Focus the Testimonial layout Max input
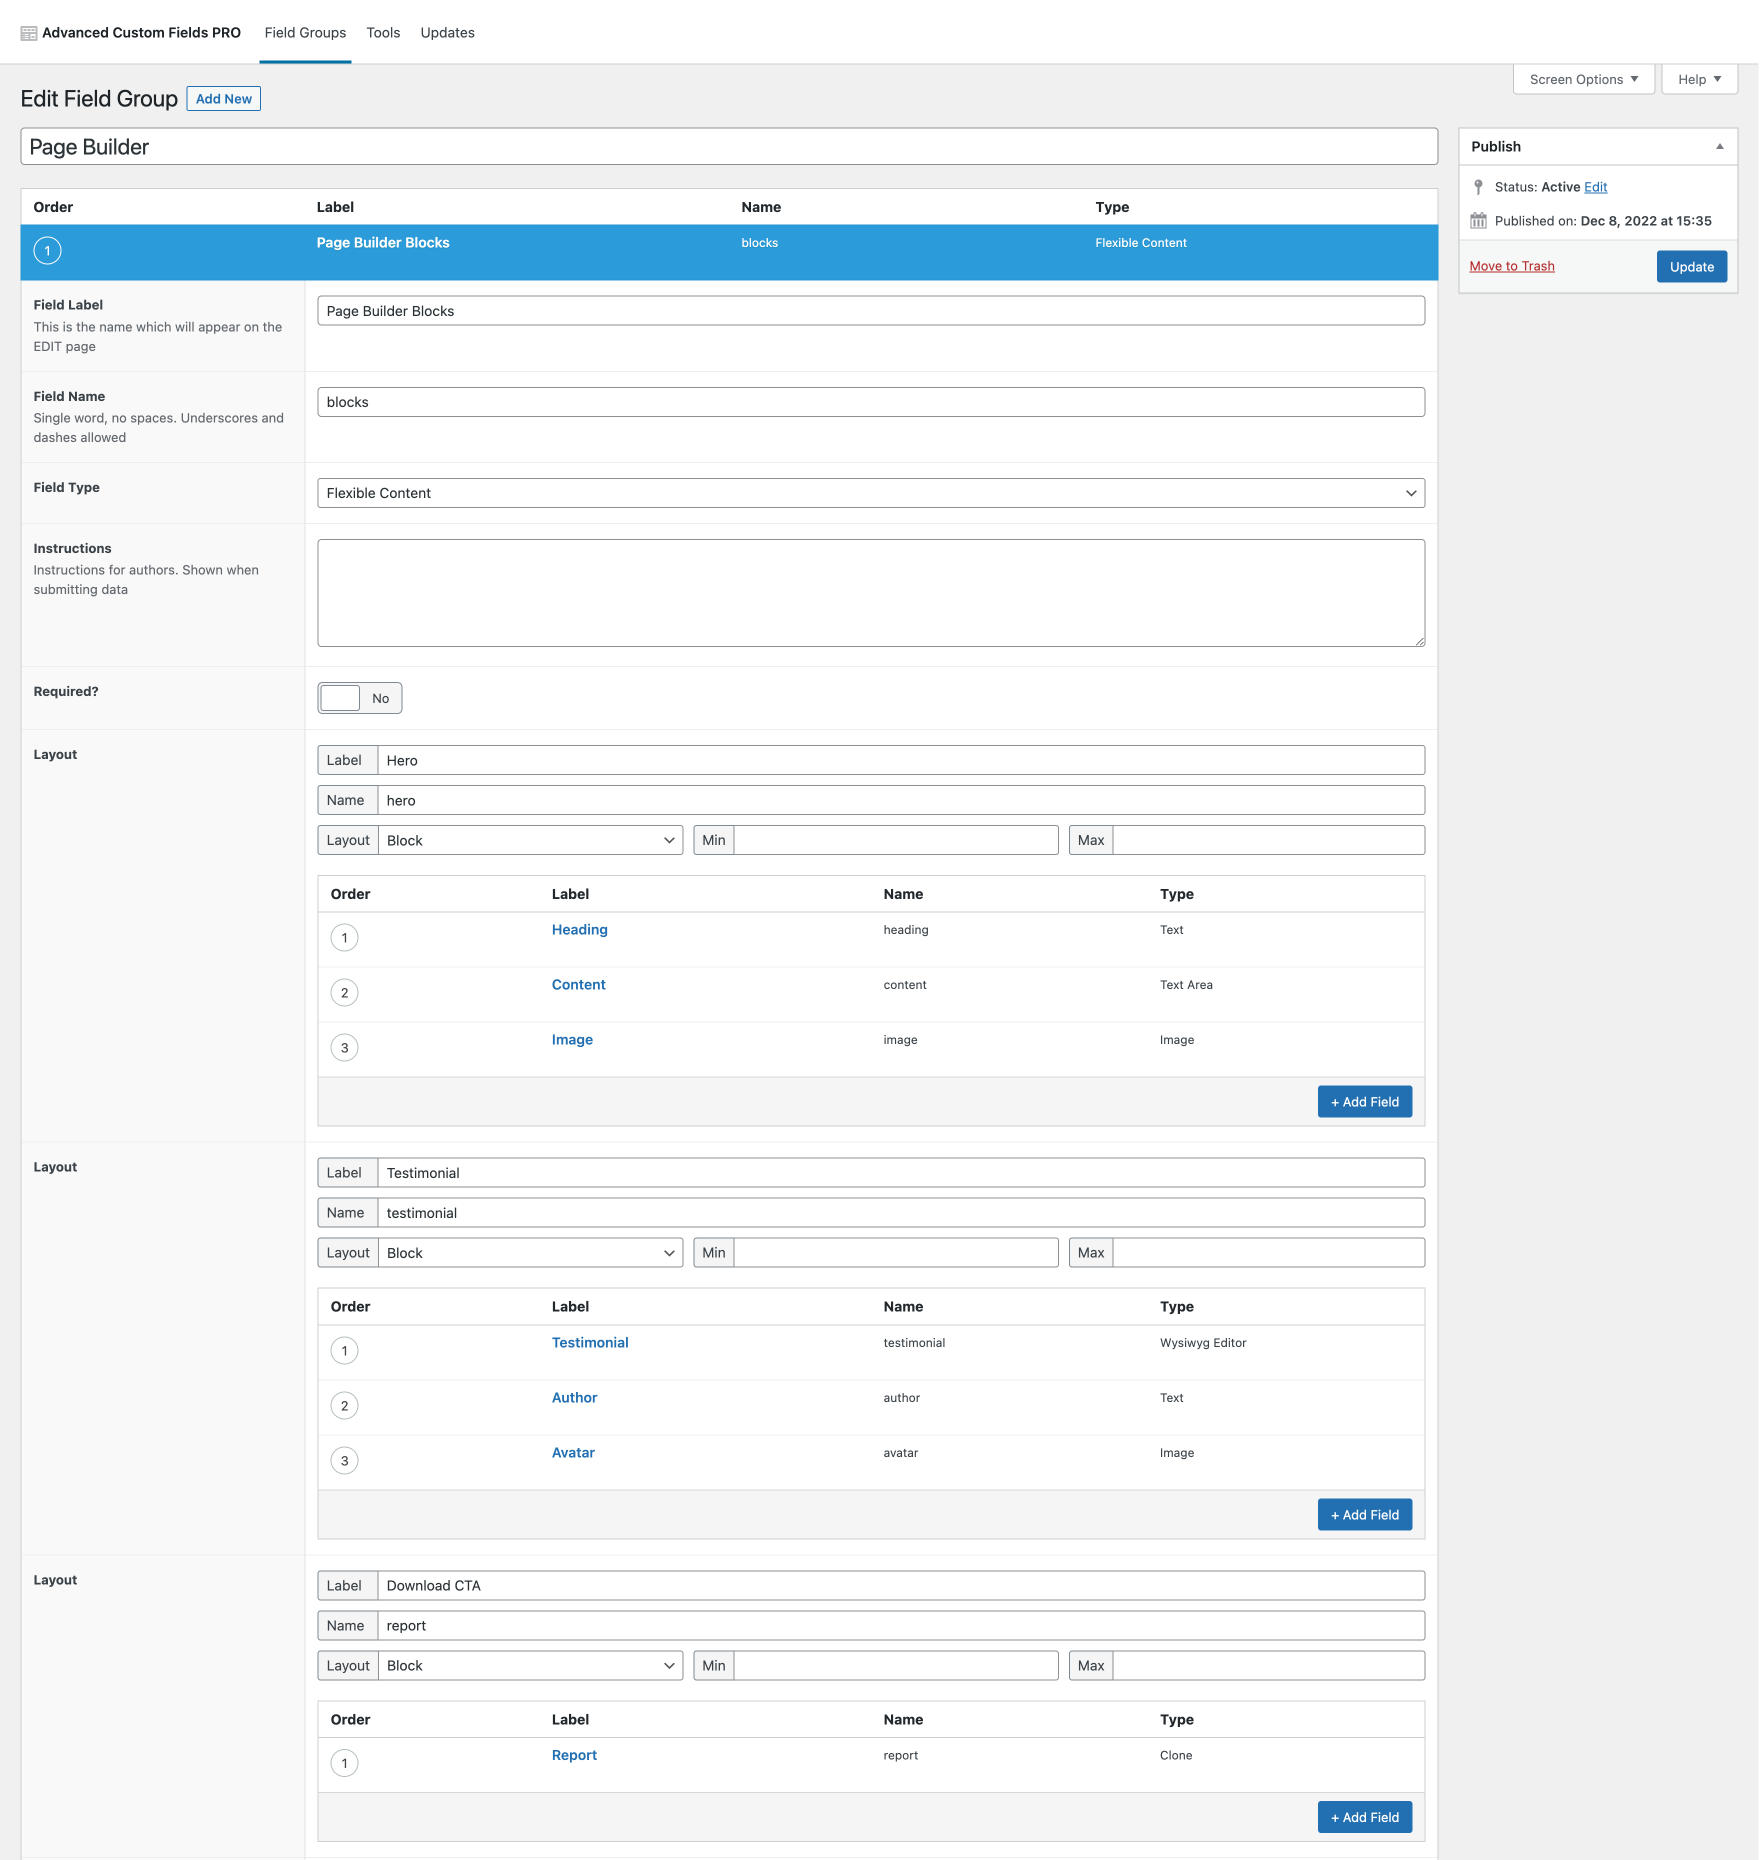 [x=1268, y=1253]
